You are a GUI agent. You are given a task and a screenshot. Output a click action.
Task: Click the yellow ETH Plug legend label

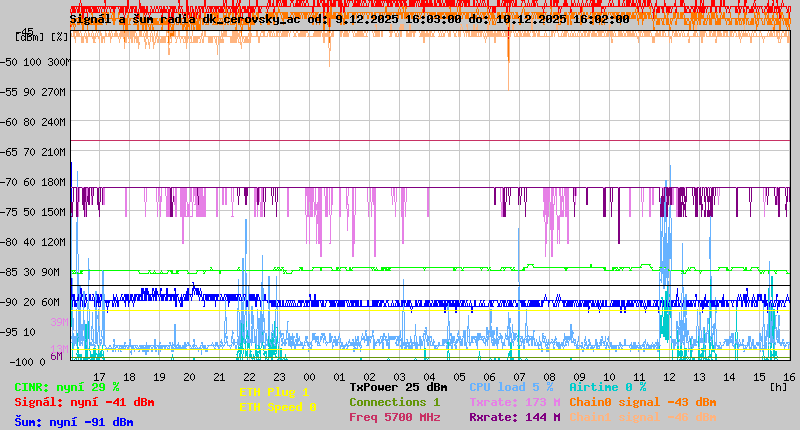point(274,392)
